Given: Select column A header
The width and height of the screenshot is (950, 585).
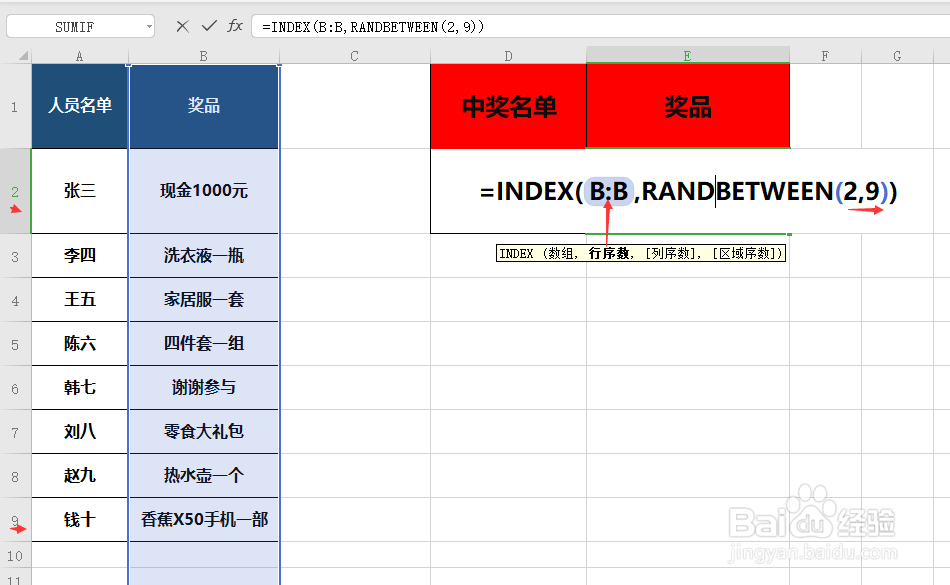Looking at the screenshot, I should [x=80, y=56].
